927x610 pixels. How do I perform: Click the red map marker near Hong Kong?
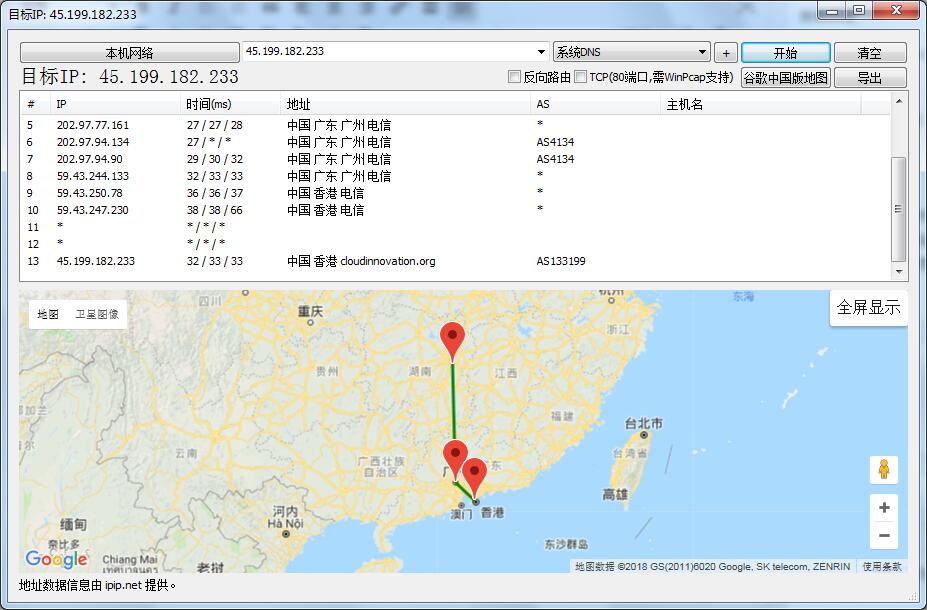click(475, 474)
